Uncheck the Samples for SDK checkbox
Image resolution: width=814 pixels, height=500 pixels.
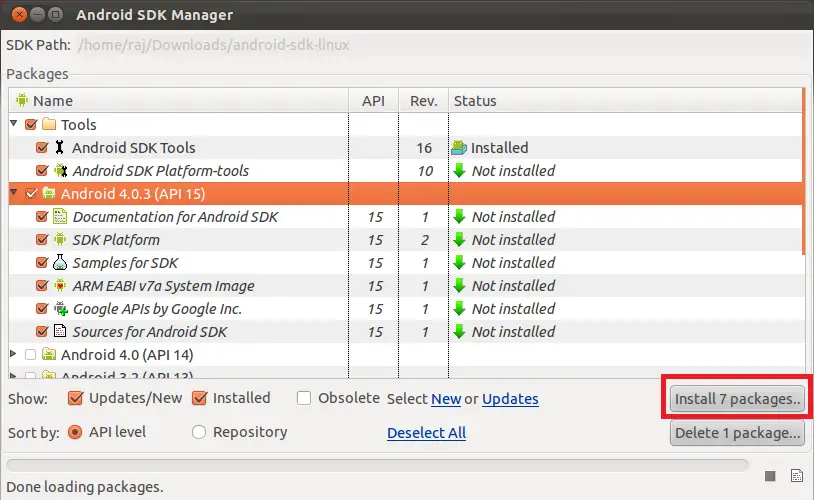[x=42, y=262]
